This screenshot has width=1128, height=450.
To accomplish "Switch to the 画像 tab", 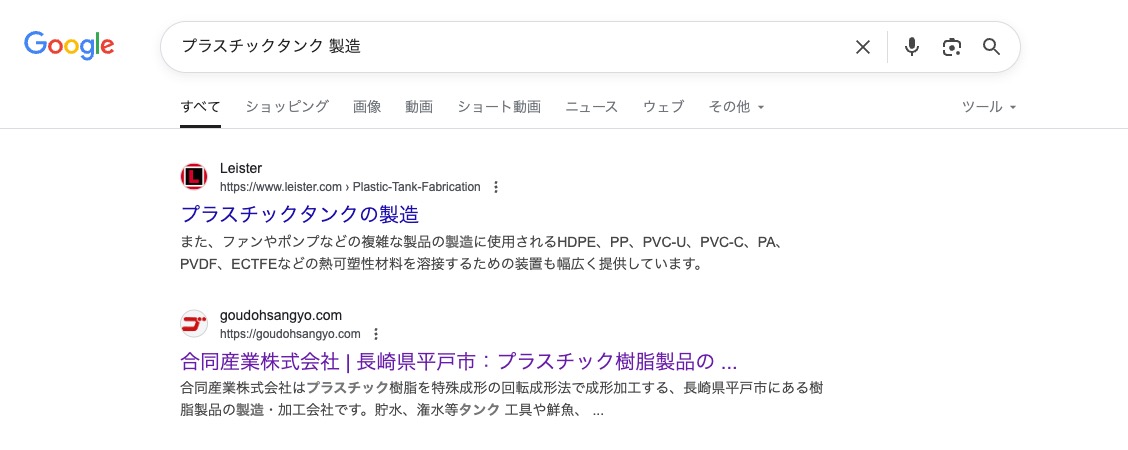I will (x=367, y=107).
